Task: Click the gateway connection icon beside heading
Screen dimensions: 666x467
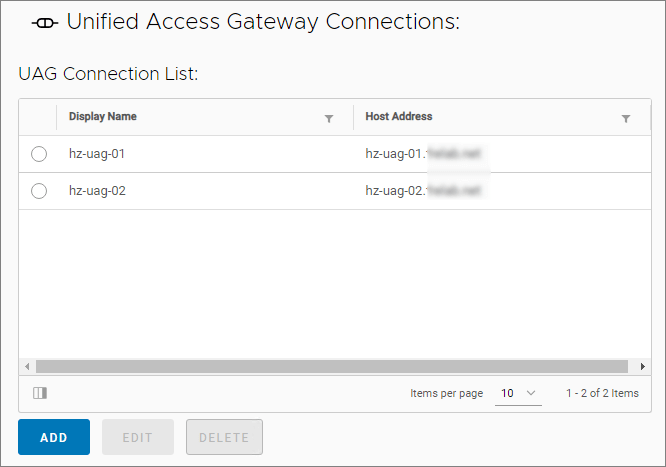Action: (46, 23)
